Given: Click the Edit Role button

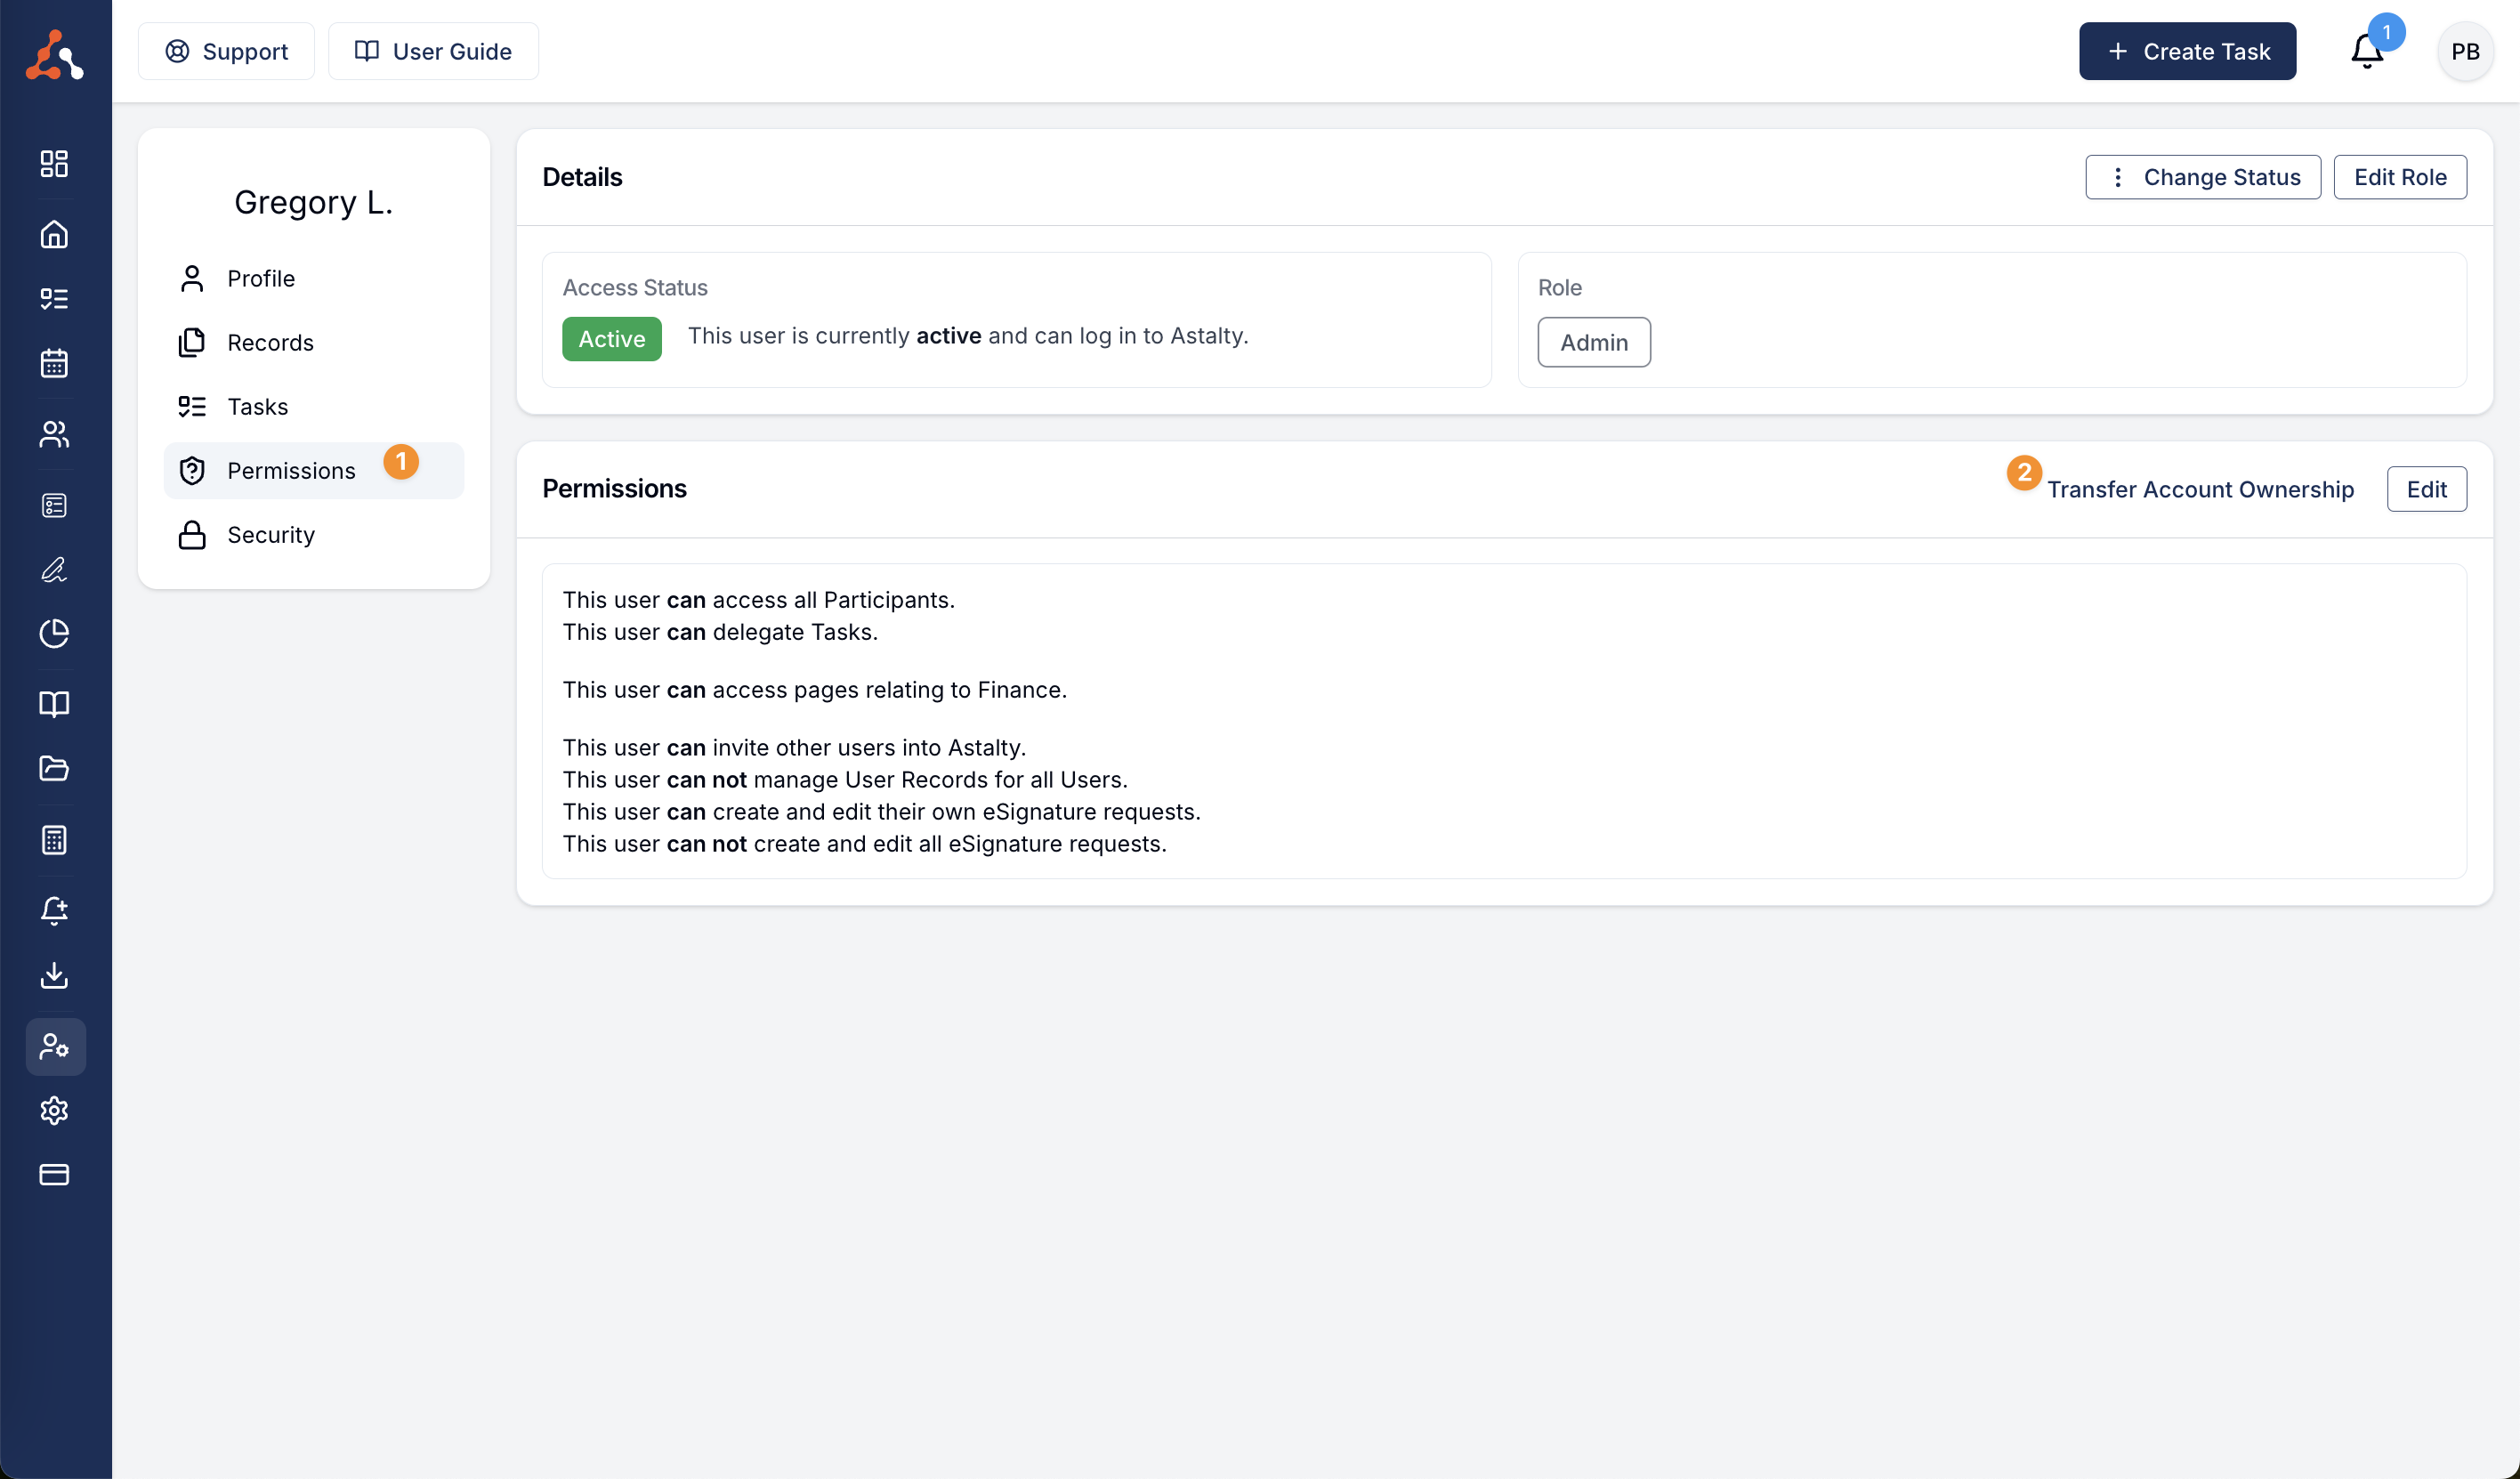Looking at the screenshot, I should point(2399,177).
